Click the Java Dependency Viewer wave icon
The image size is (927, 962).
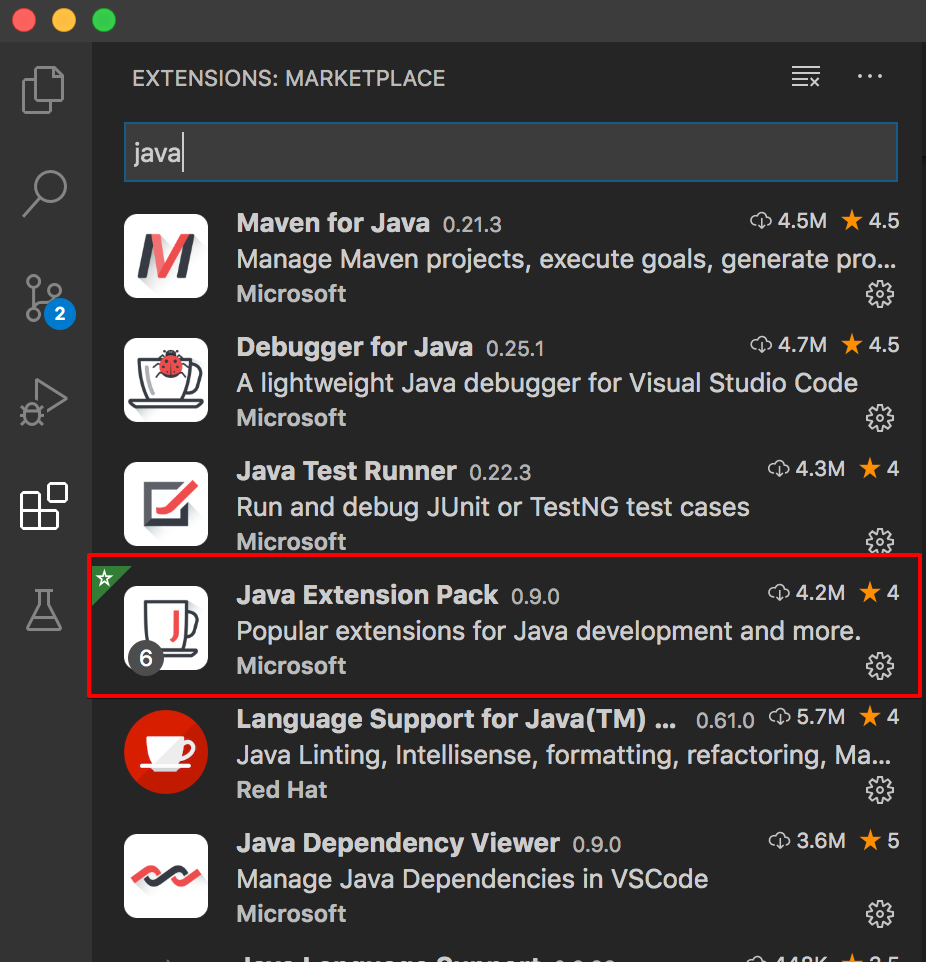[166, 875]
